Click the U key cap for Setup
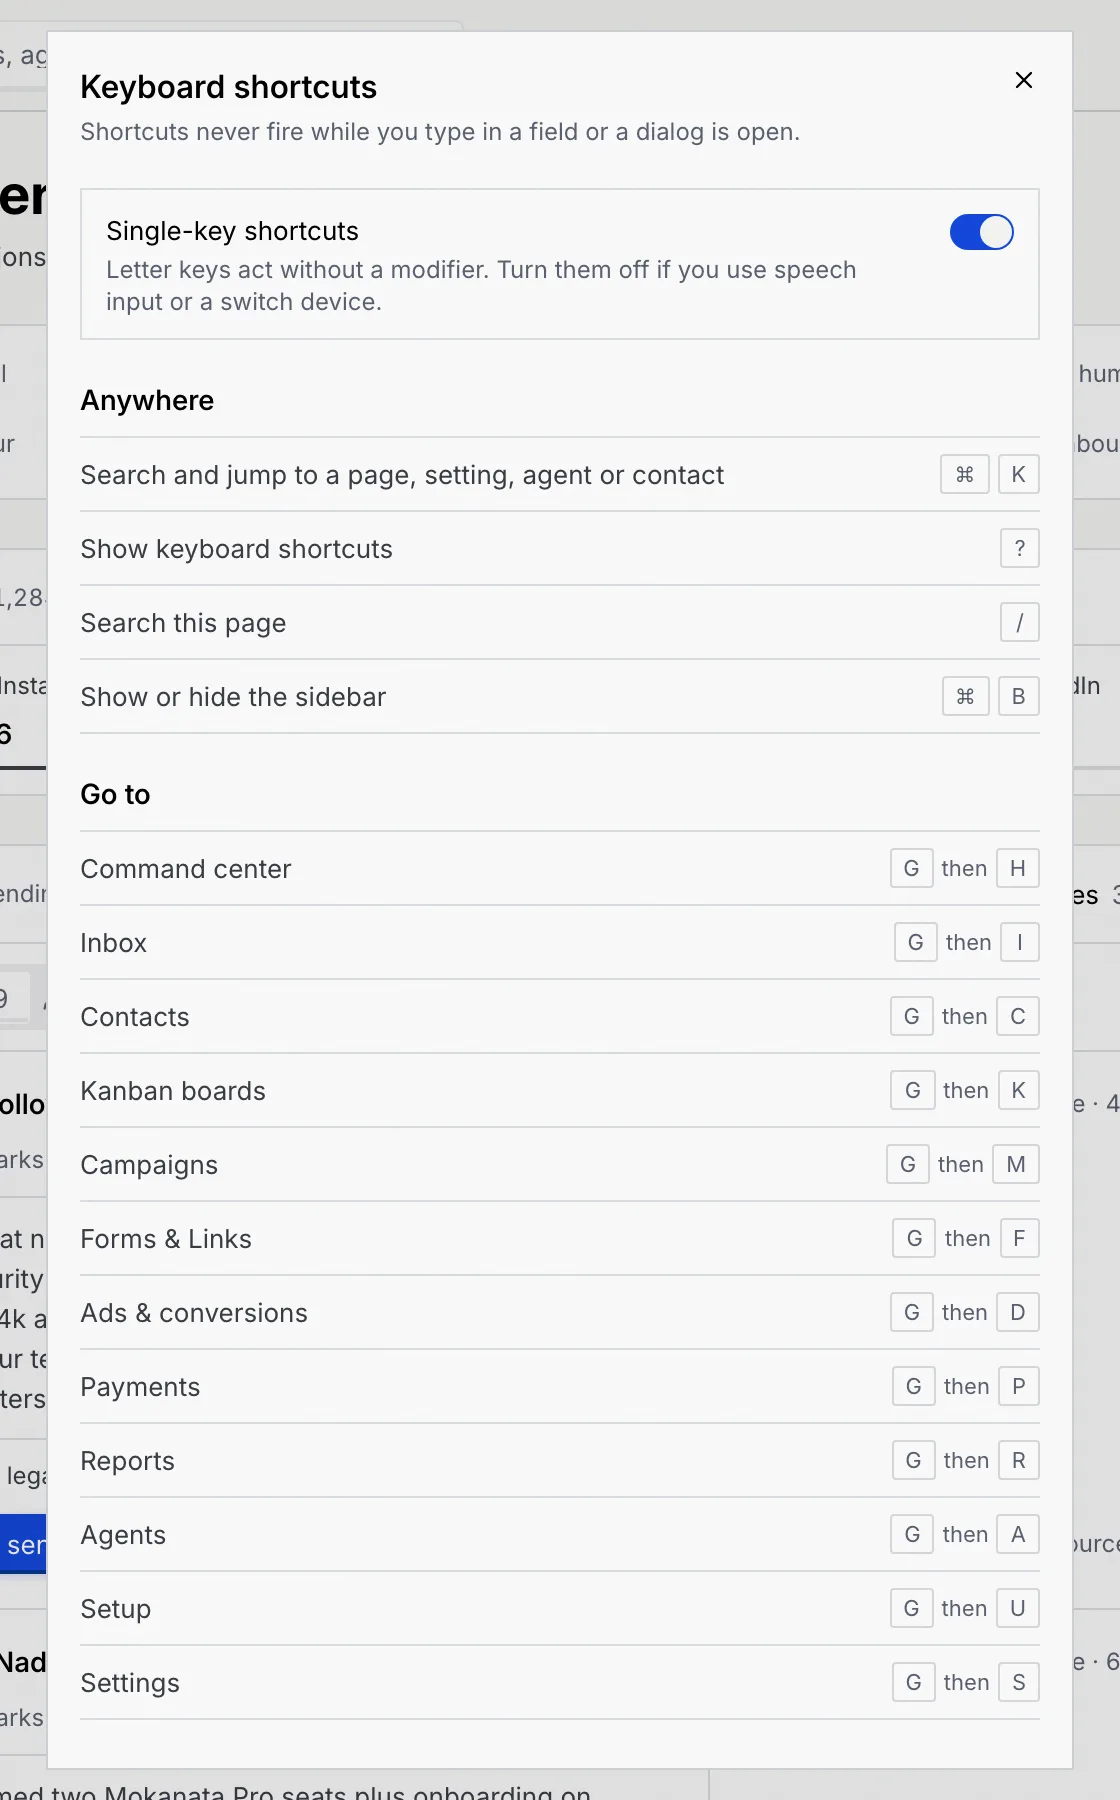The width and height of the screenshot is (1120, 1800). point(1017,1608)
